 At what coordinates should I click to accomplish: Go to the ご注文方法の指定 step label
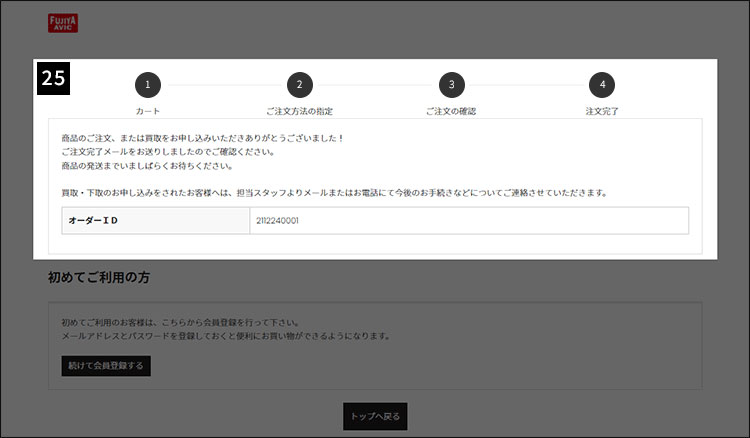pyautogui.click(x=299, y=111)
